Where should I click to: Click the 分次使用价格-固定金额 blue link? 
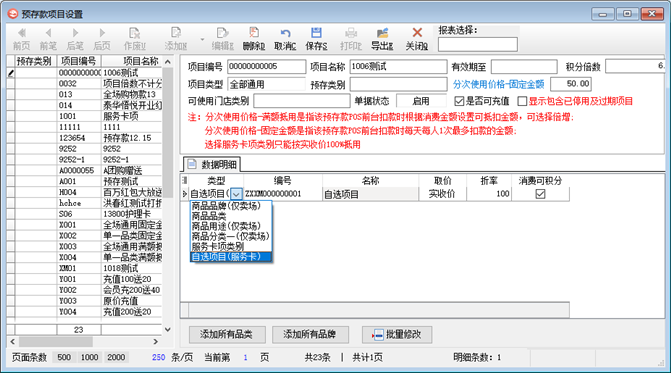(x=499, y=84)
